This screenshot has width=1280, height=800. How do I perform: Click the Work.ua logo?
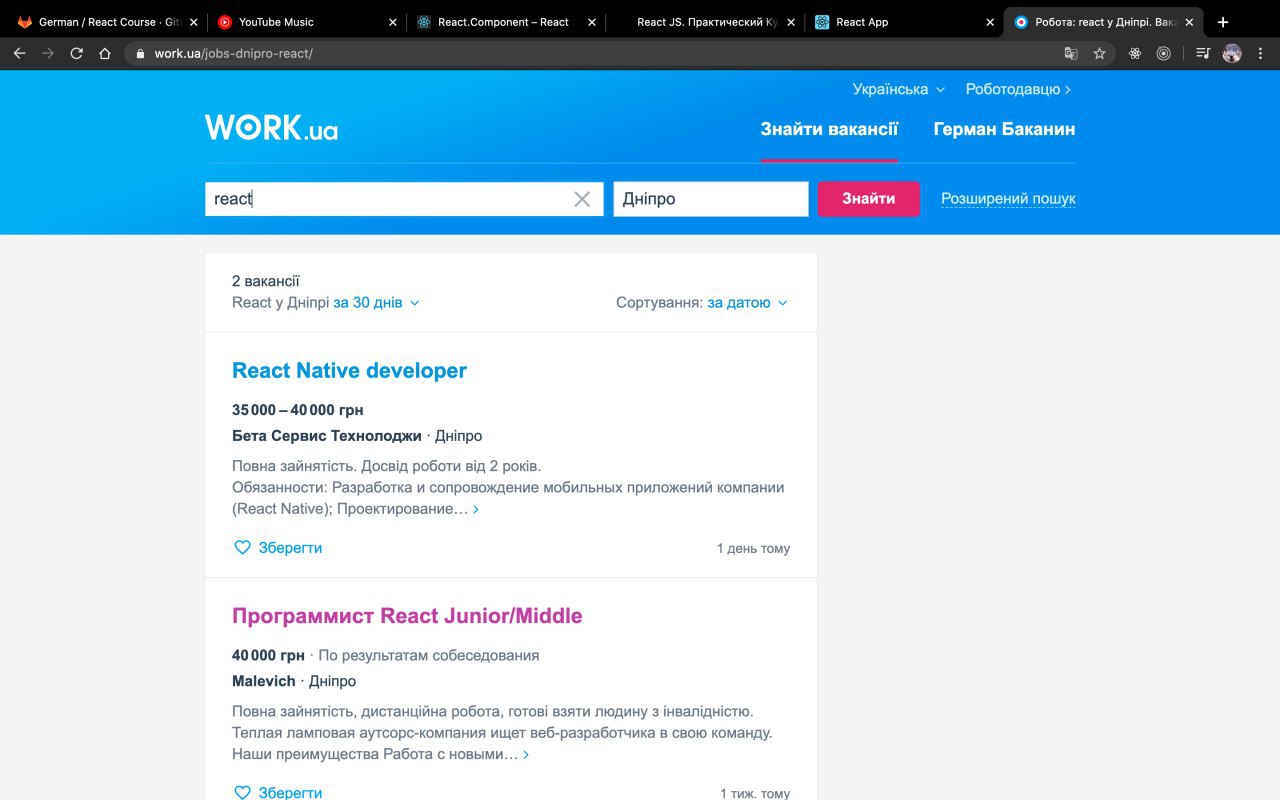271,127
